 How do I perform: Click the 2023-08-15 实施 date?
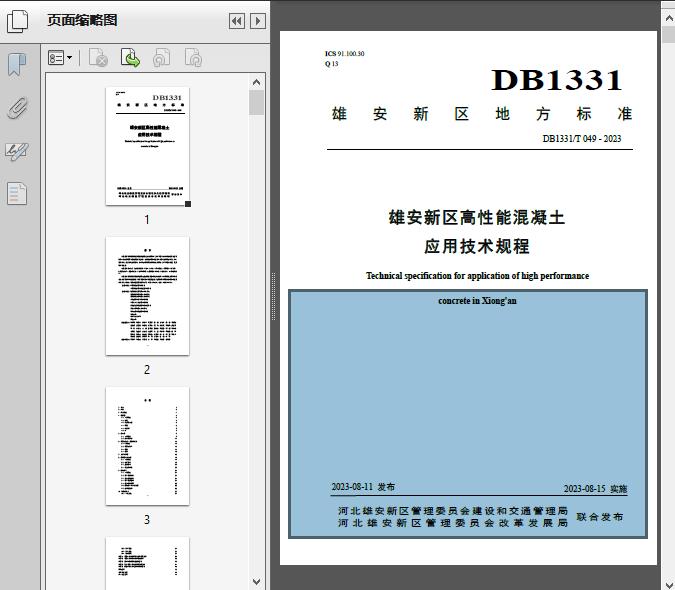[595, 489]
